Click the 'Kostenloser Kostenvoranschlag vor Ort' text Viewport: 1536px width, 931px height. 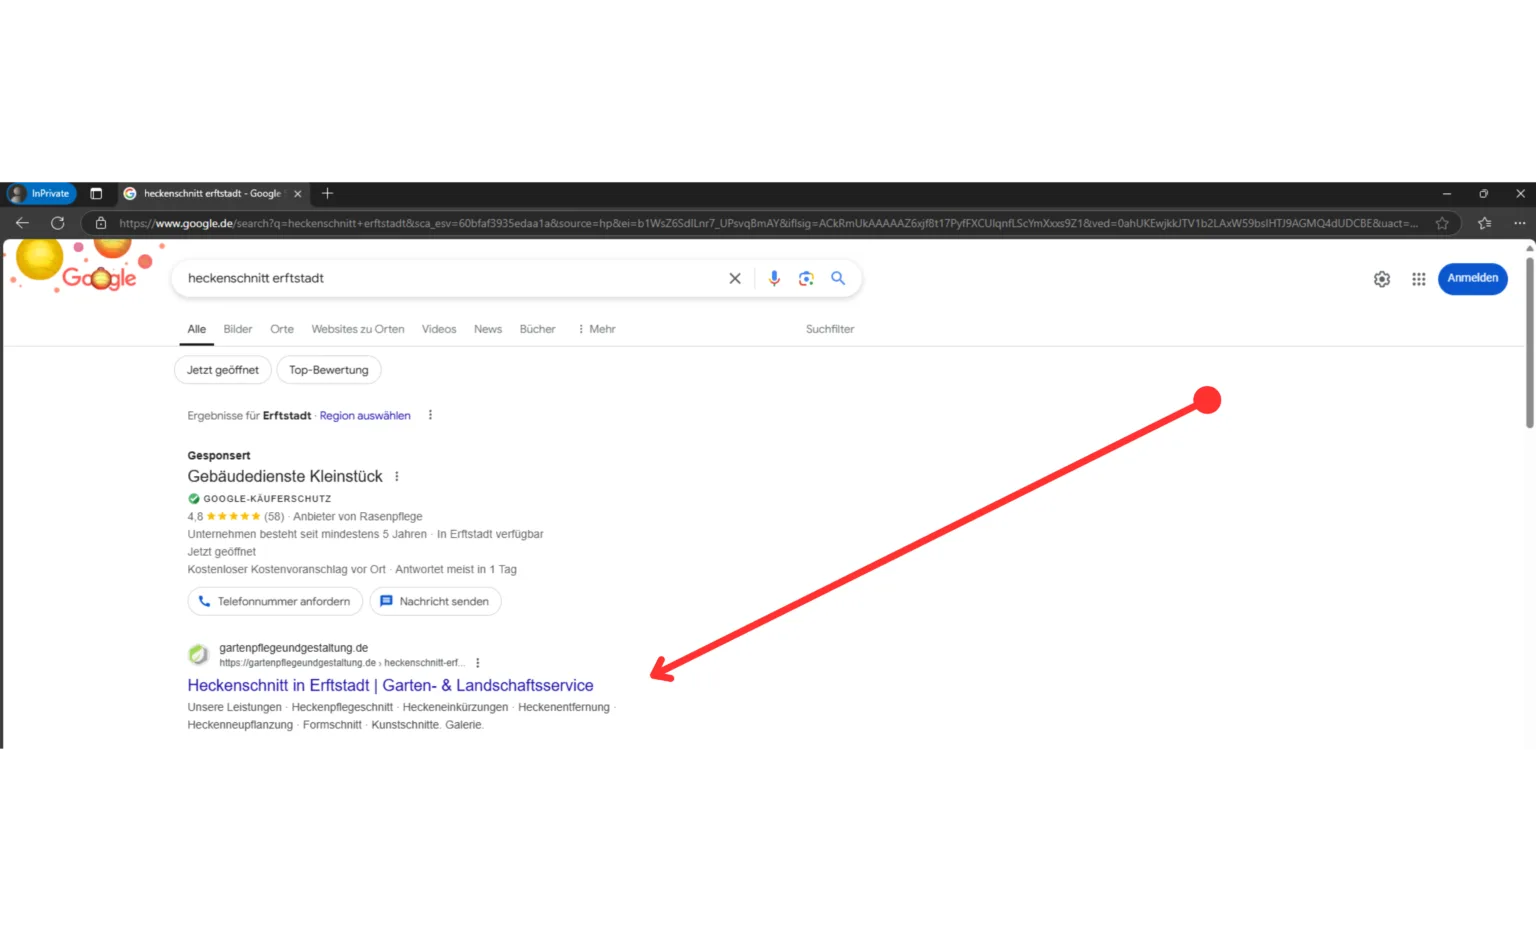click(x=286, y=570)
